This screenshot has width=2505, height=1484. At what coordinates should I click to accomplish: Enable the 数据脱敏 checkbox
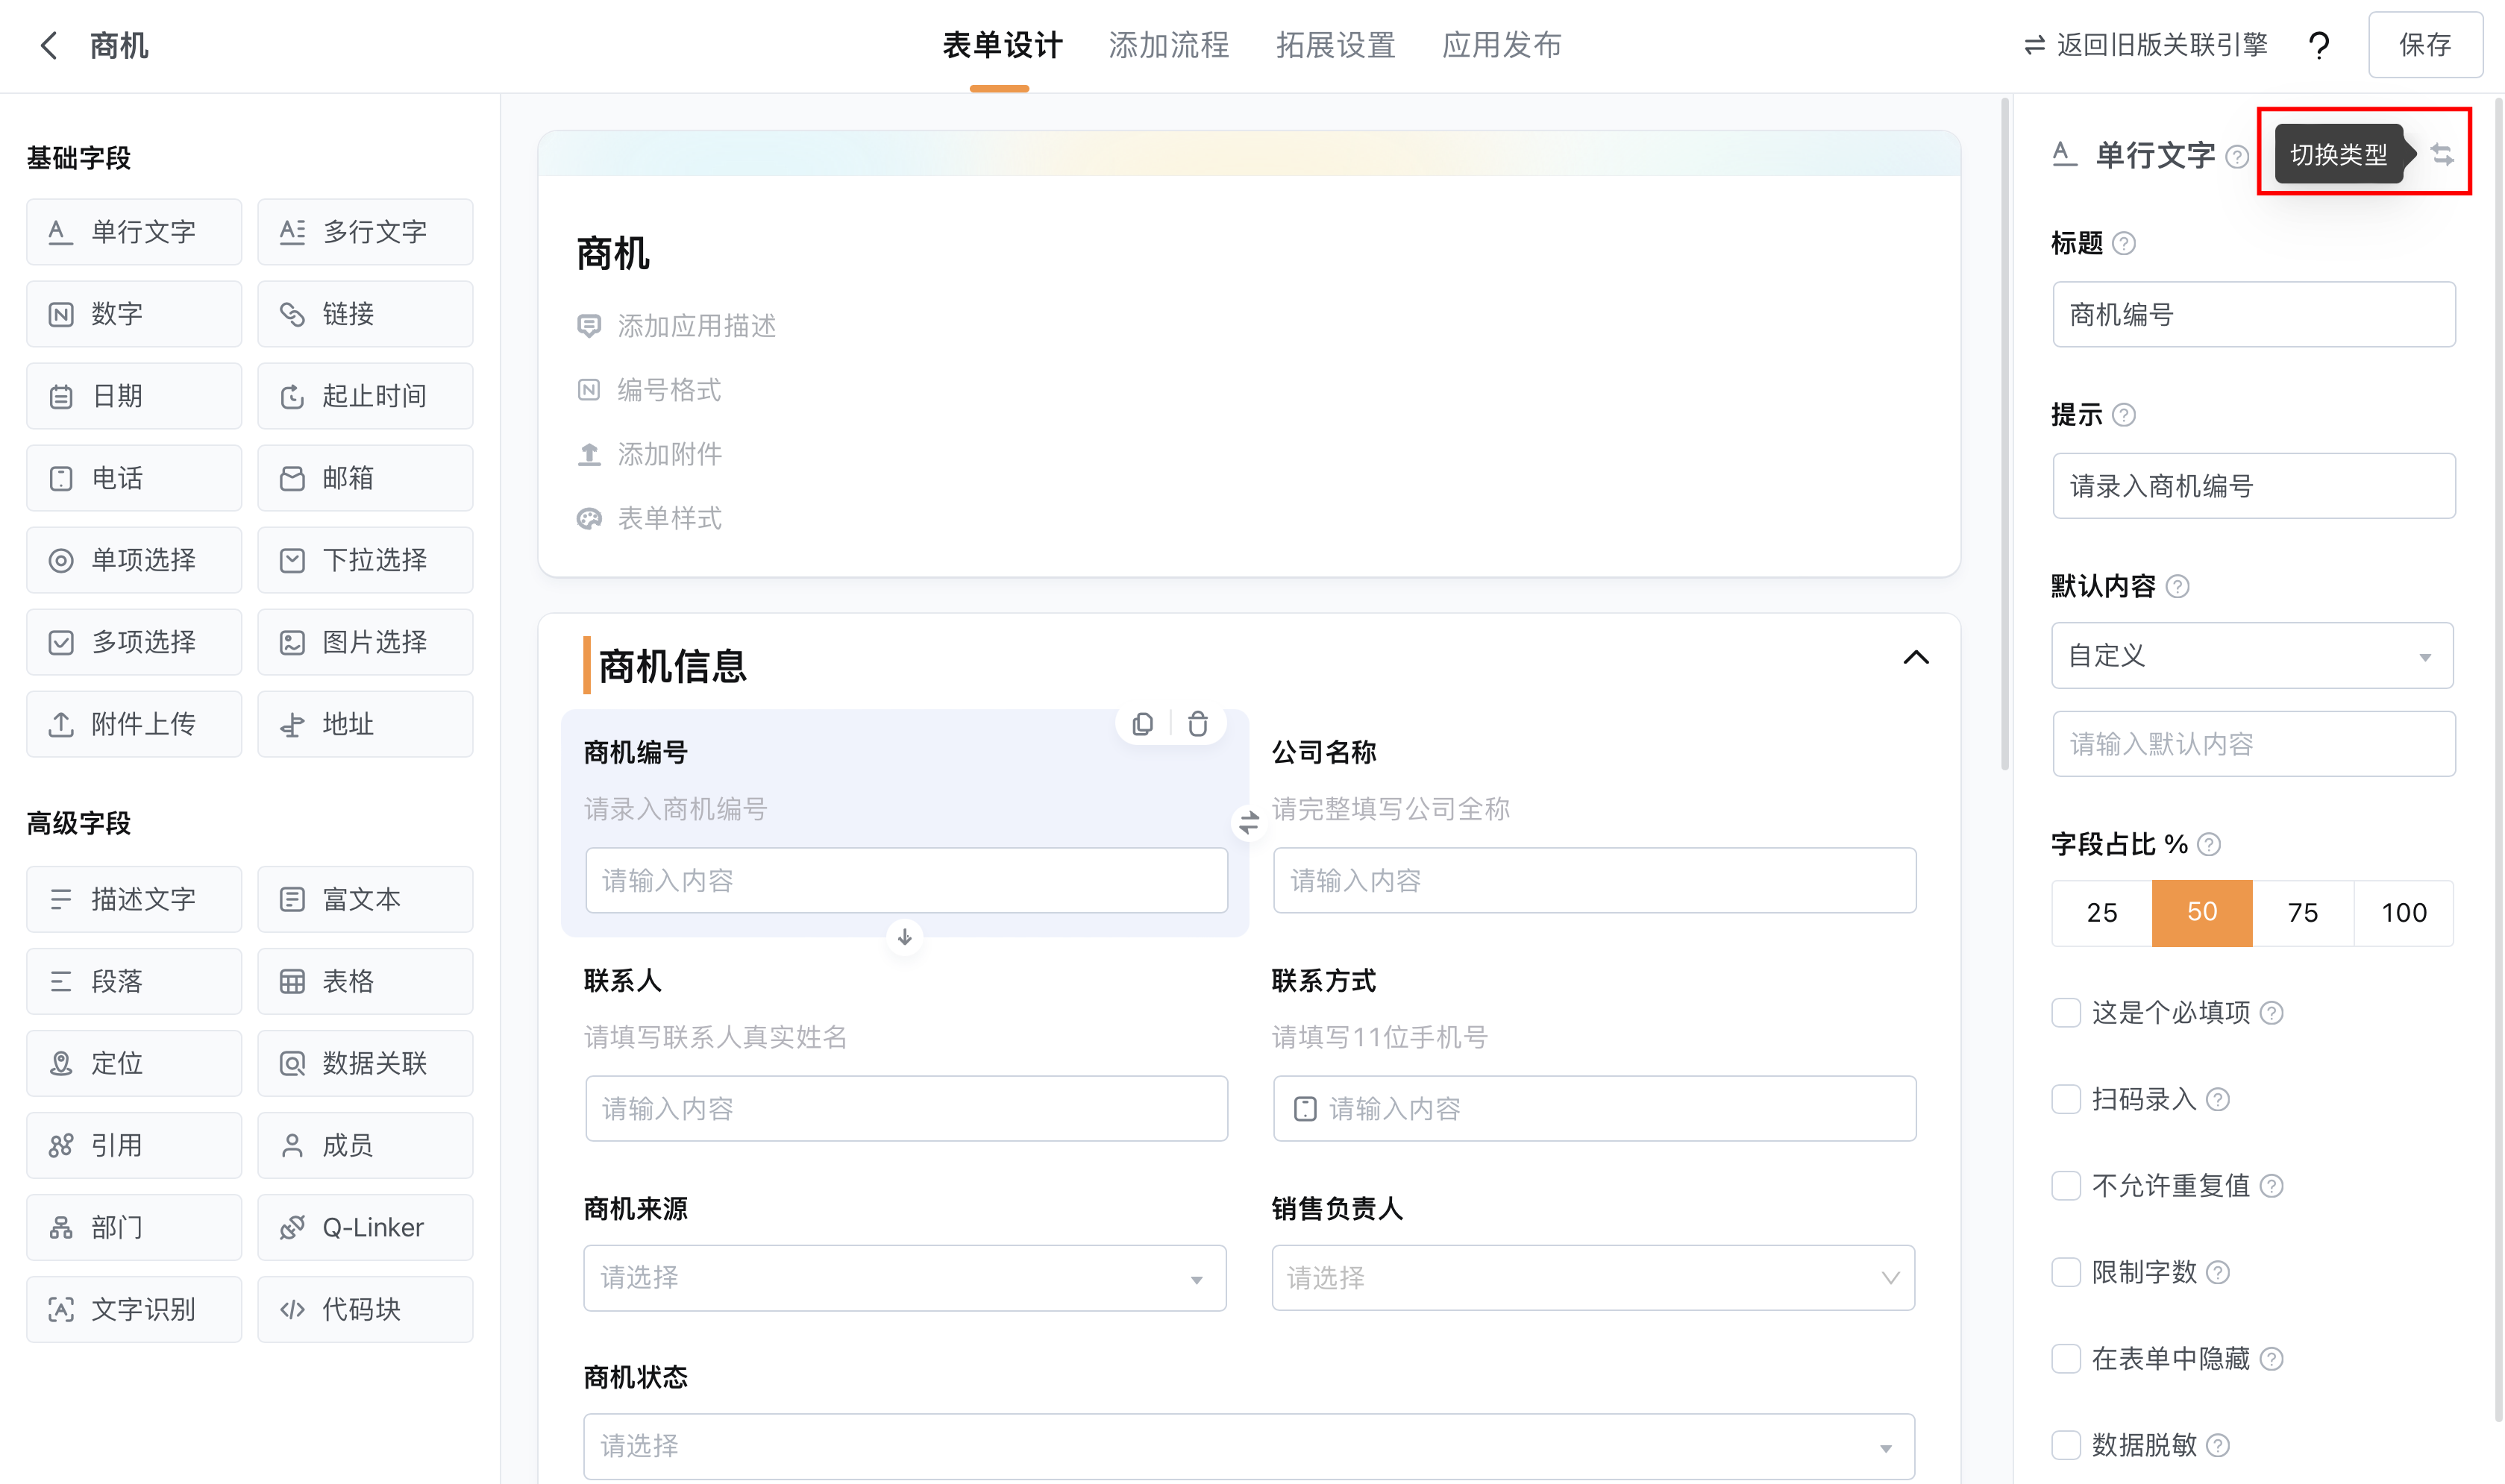coord(2066,1445)
